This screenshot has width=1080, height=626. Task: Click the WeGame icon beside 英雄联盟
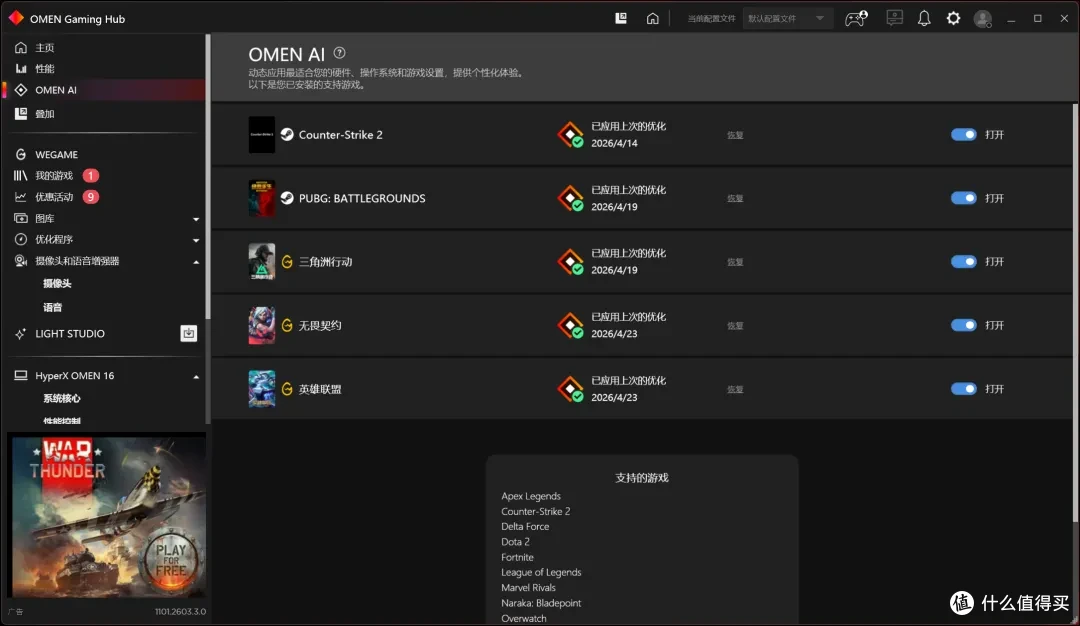287,388
